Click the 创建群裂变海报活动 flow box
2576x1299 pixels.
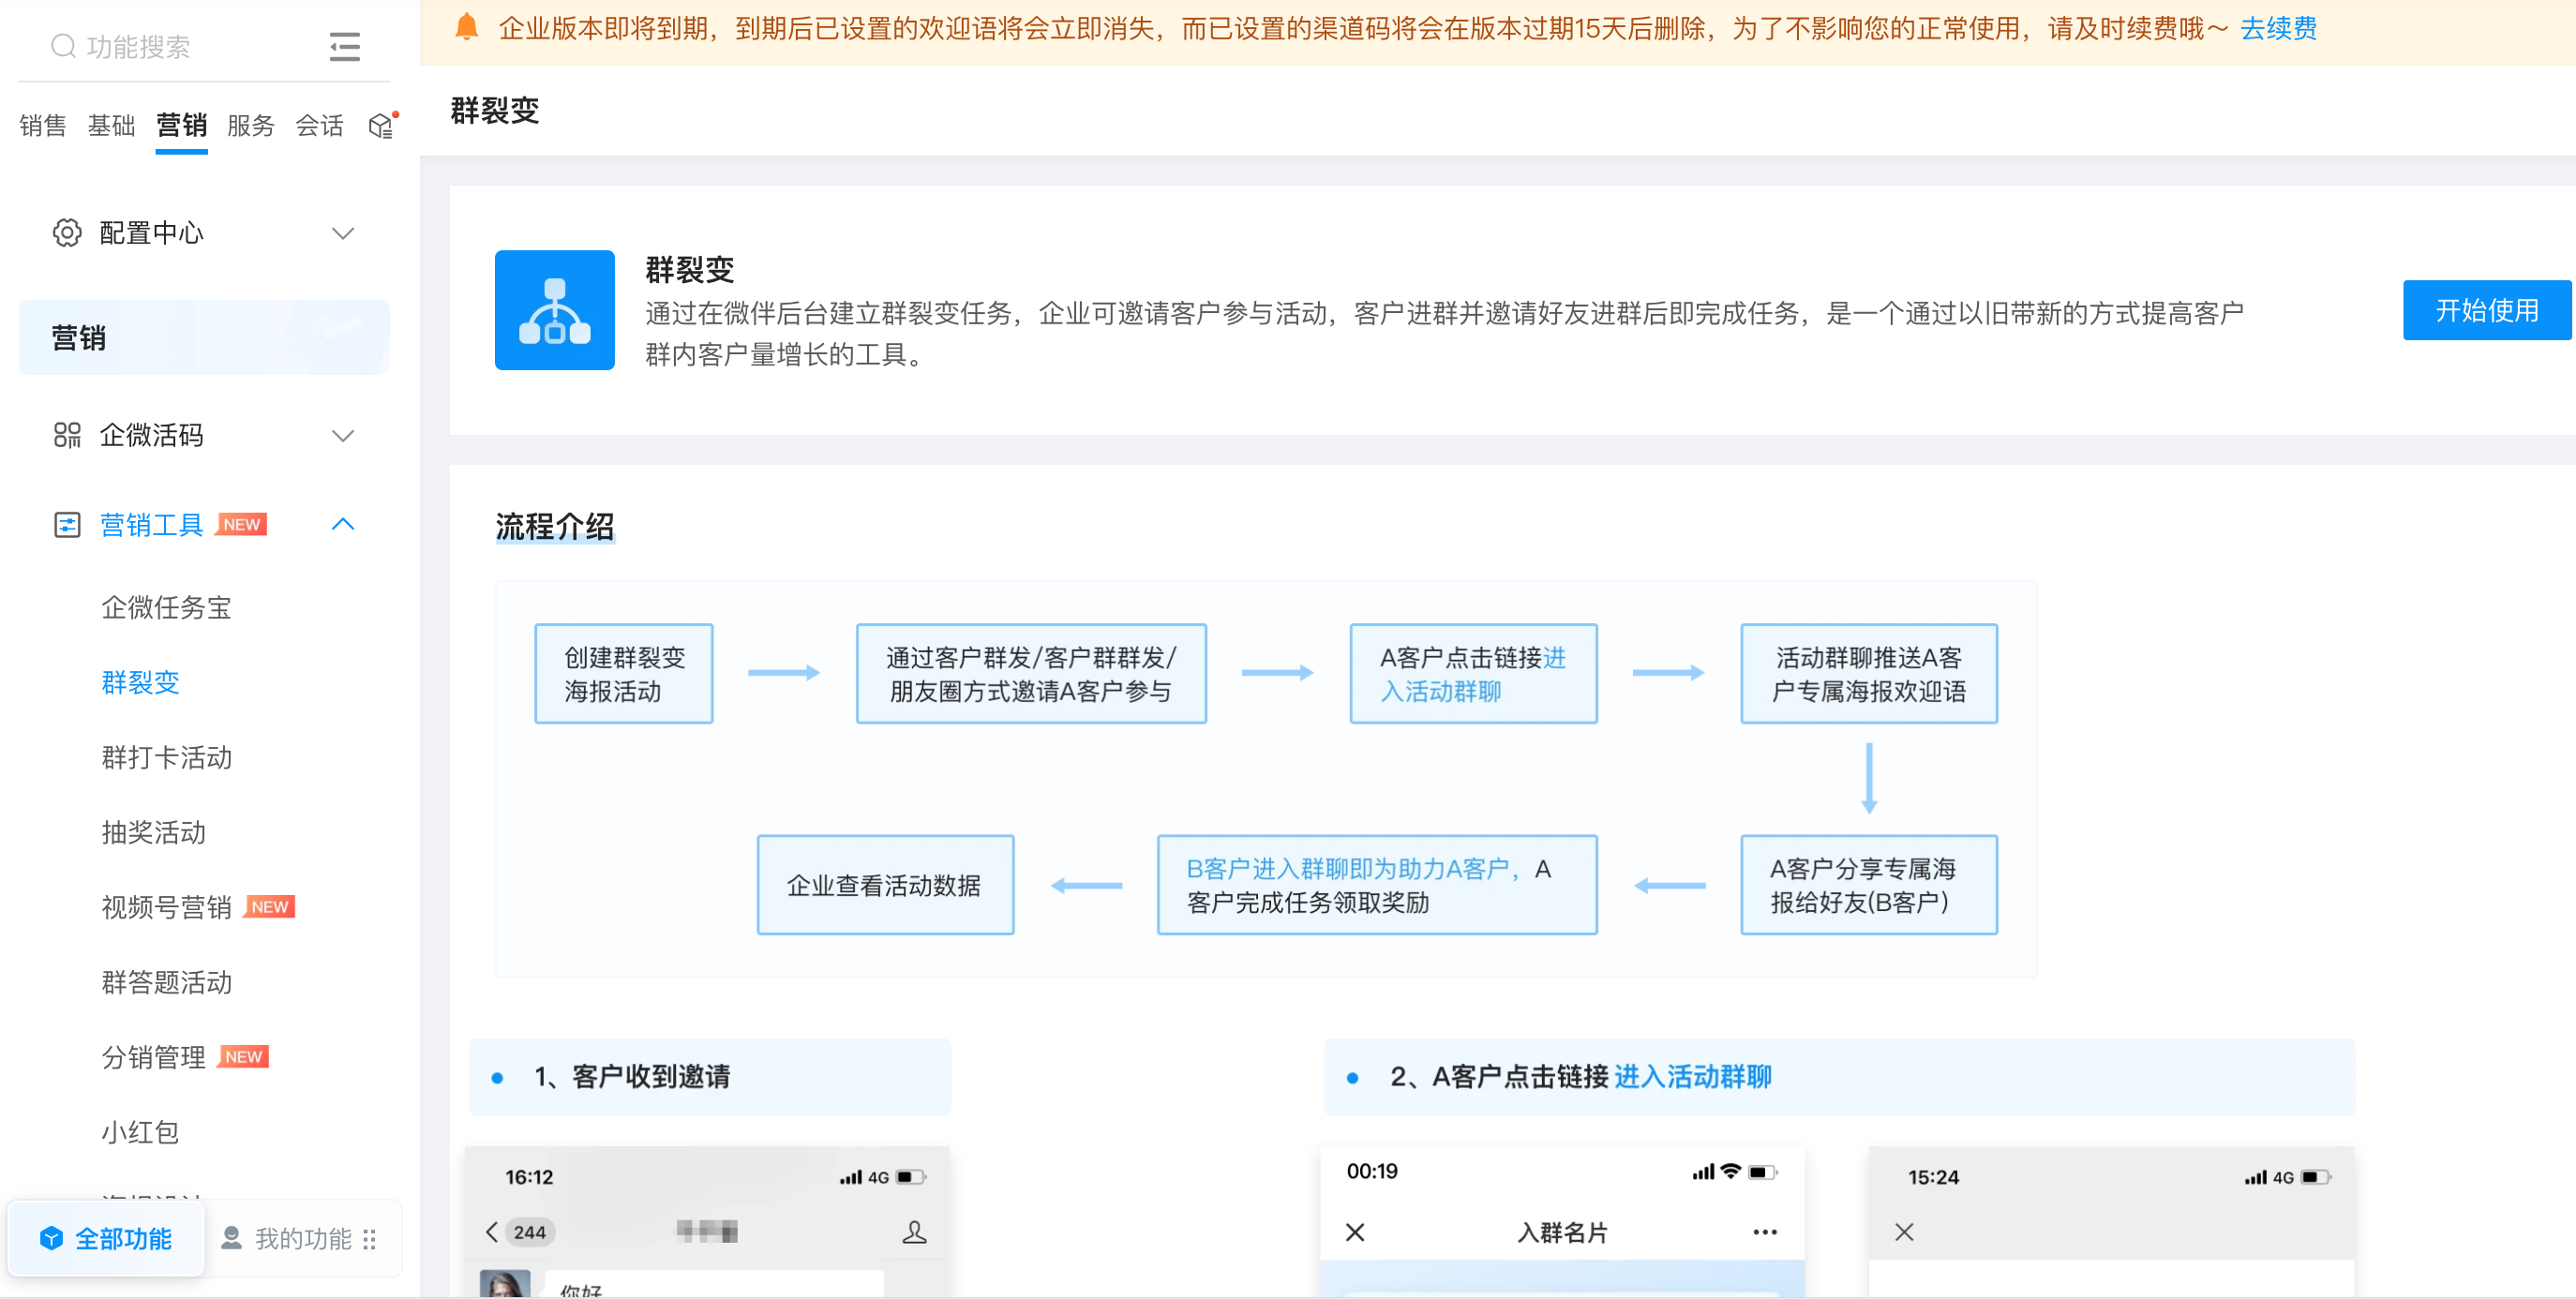click(x=624, y=673)
